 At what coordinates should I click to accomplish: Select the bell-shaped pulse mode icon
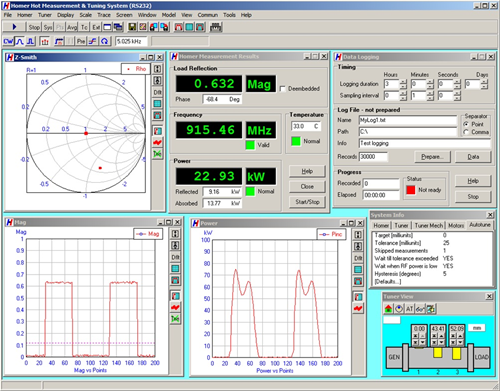click(x=20, y=41)
